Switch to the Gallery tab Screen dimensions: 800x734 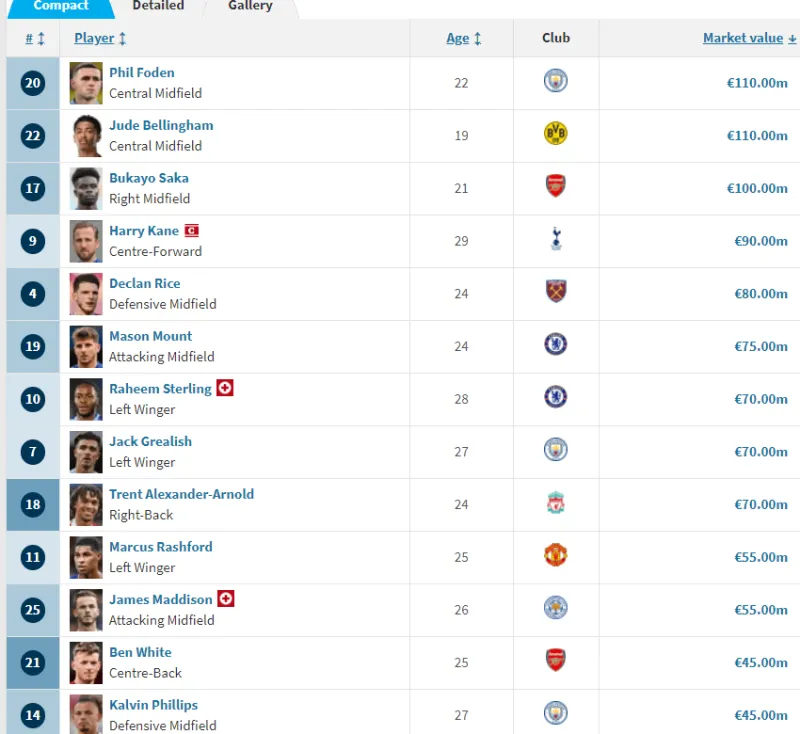tap(250, 7)
